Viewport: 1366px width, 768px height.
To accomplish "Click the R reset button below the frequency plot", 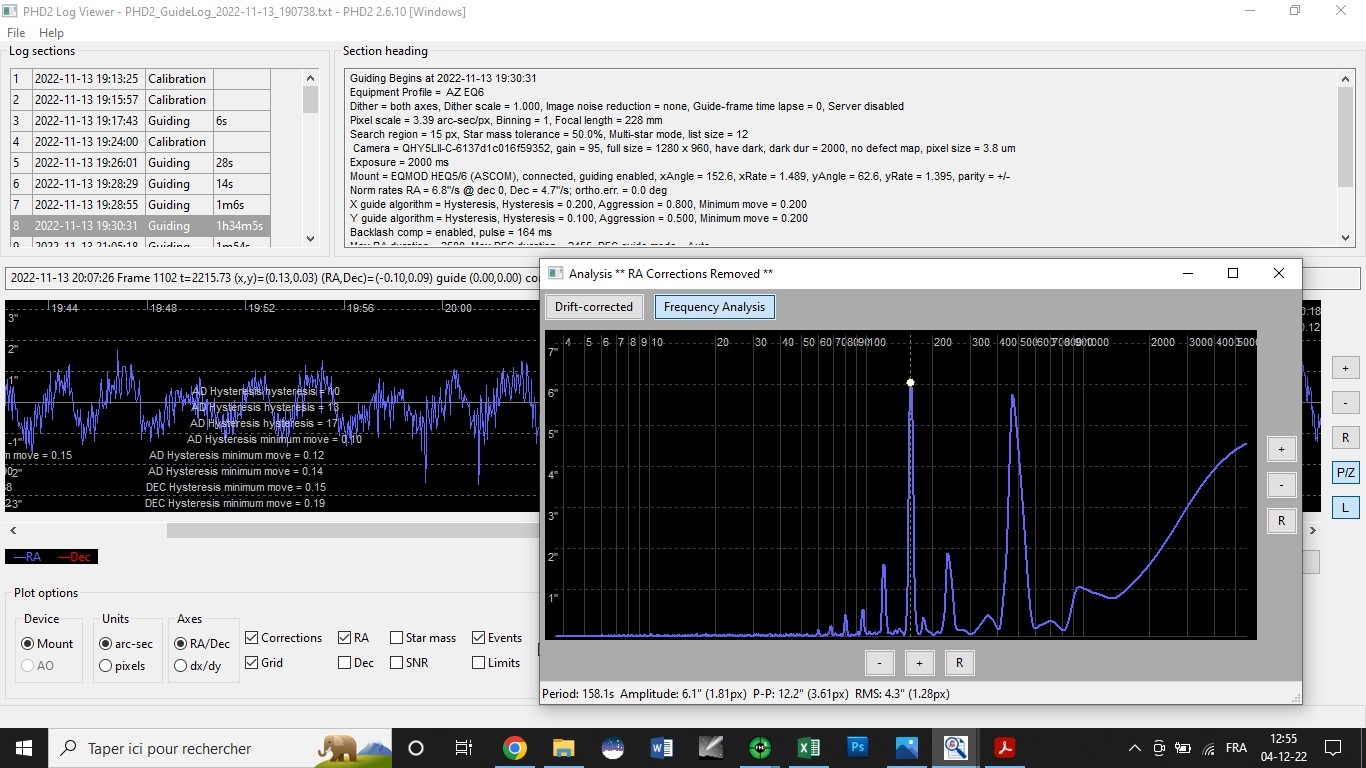I will (959, 663).
